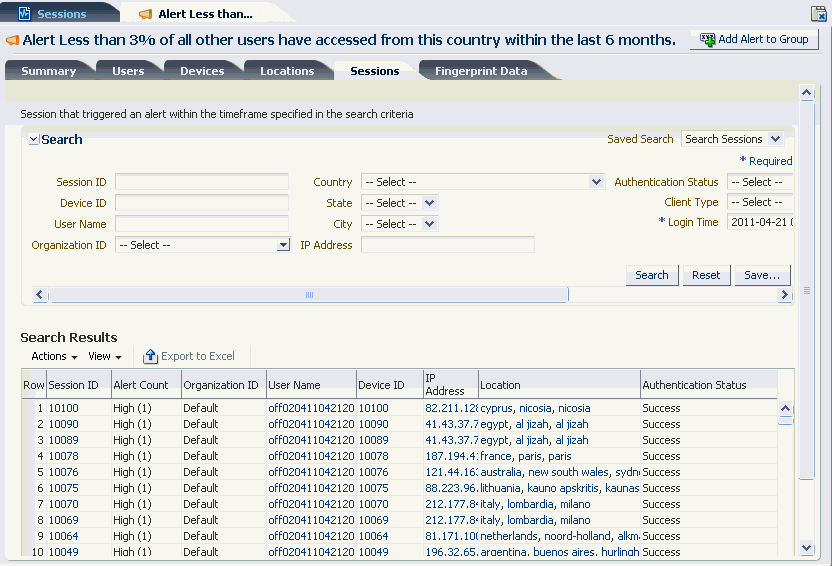Click the Login Time field
Image resolution: width=832 pixels, height=566 pixels.
[x=760, y=222]
